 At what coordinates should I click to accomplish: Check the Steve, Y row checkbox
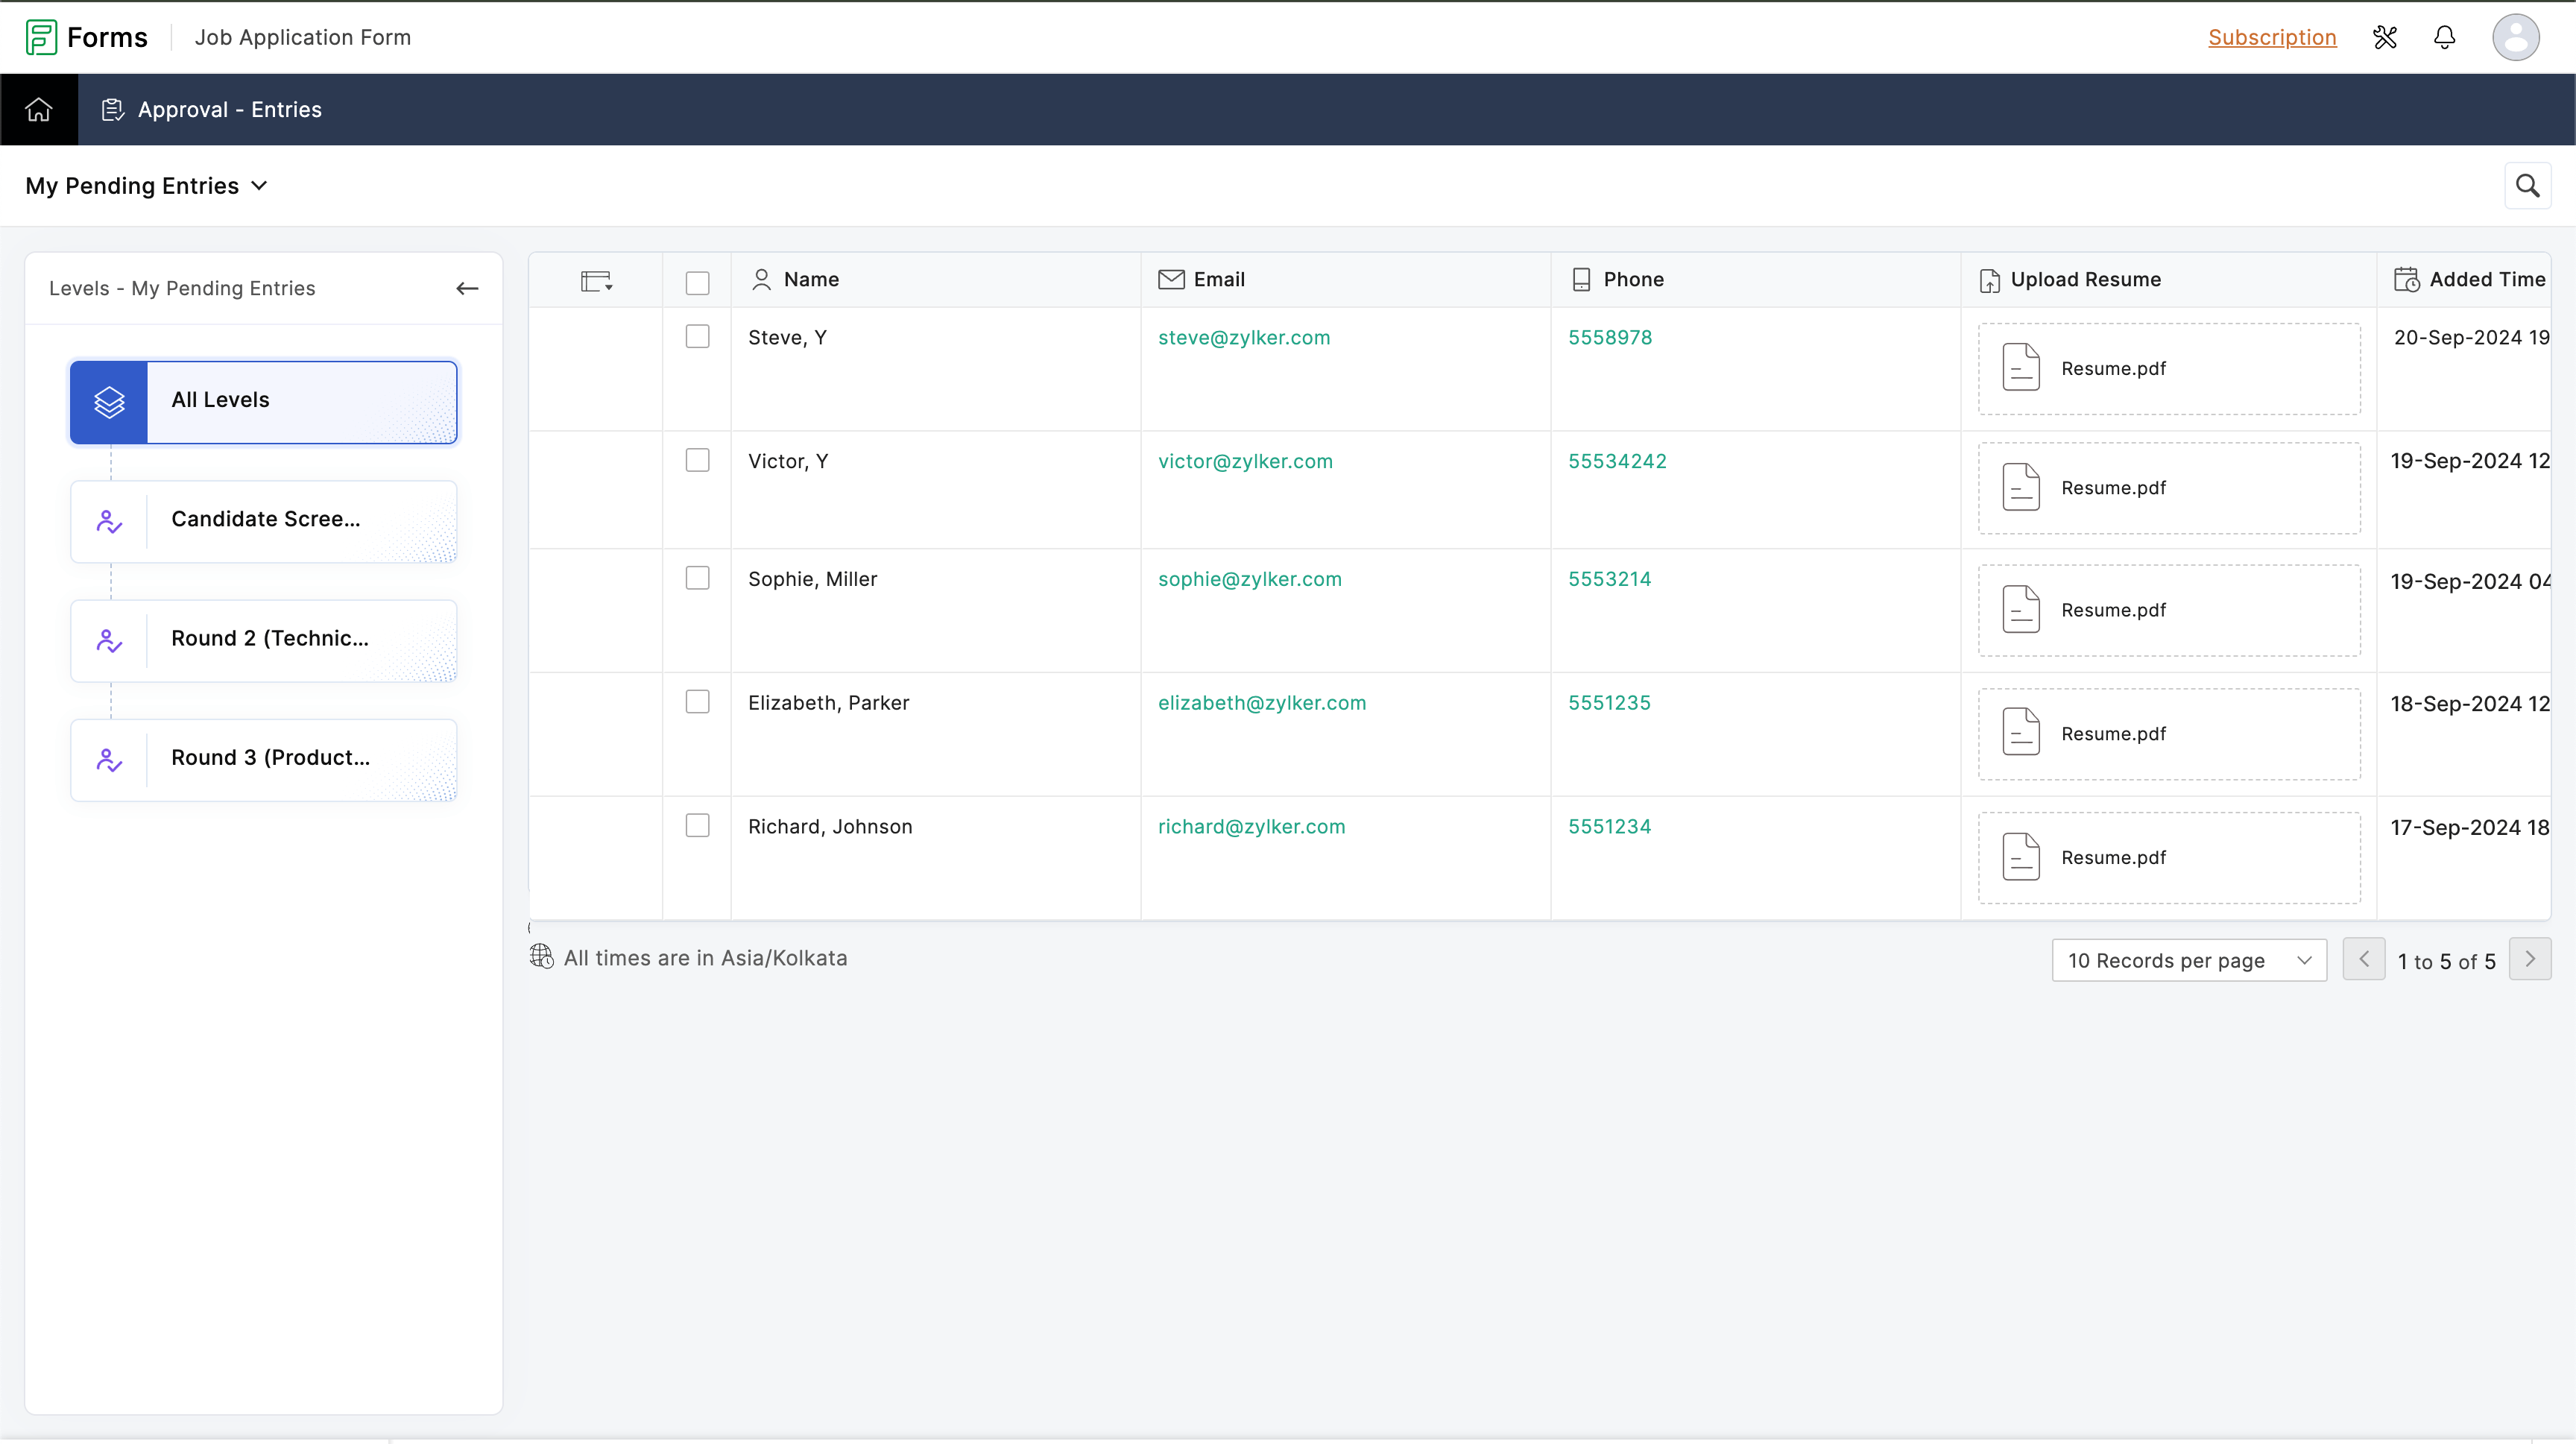click(697, 337)
